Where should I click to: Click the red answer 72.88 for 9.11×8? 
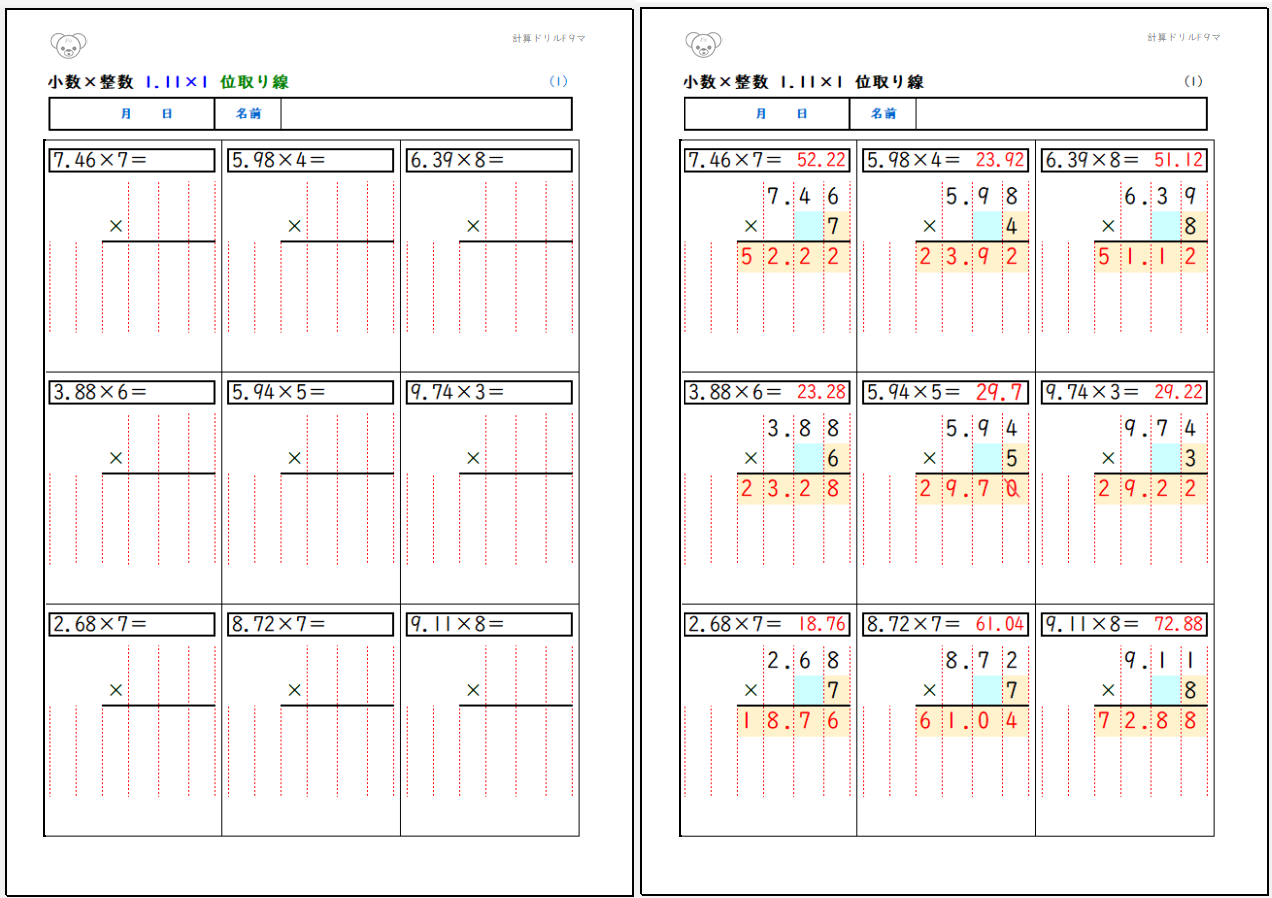tap(1179, 624)
